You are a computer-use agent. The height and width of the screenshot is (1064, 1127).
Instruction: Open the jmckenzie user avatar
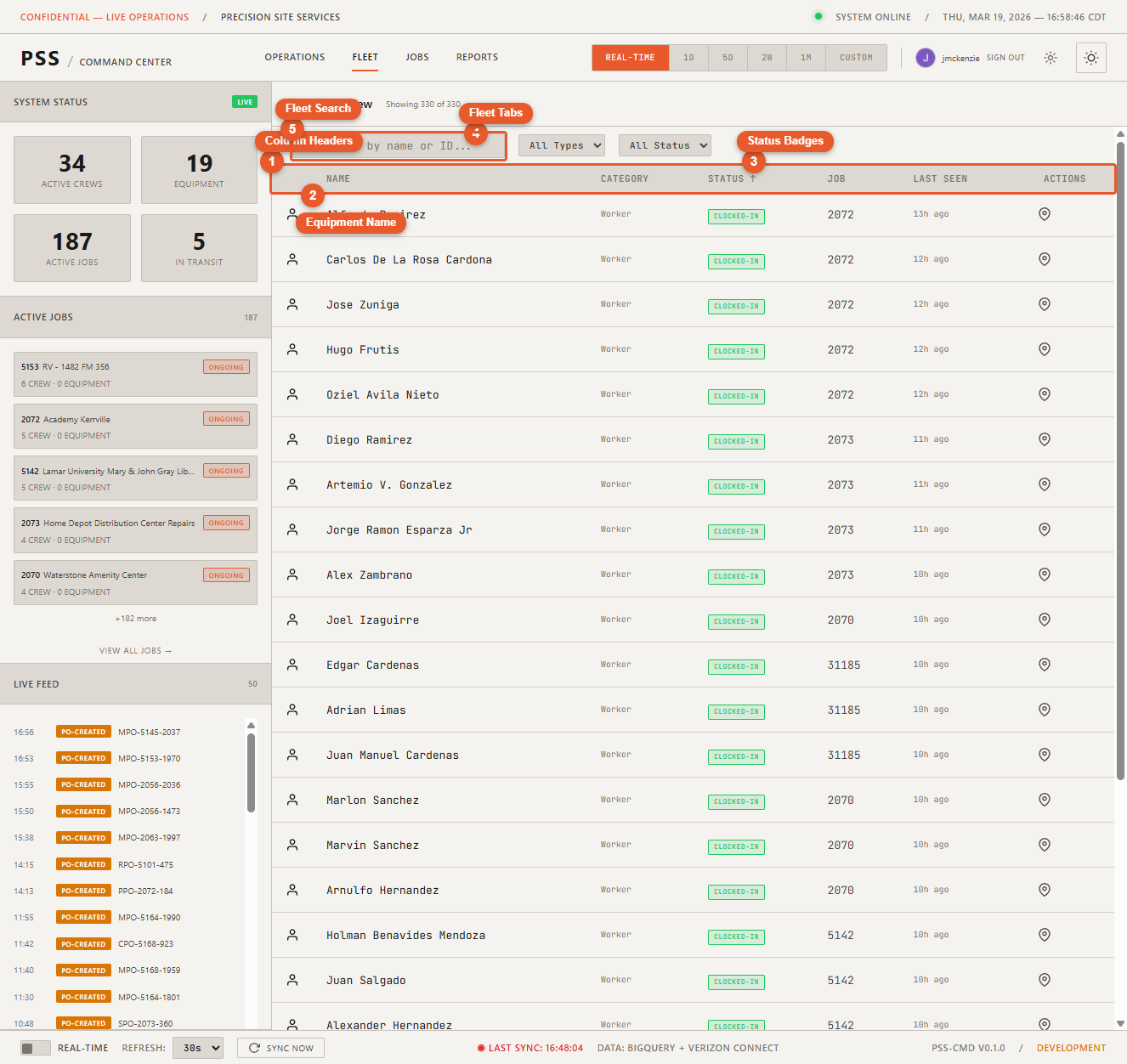(925, 57)
